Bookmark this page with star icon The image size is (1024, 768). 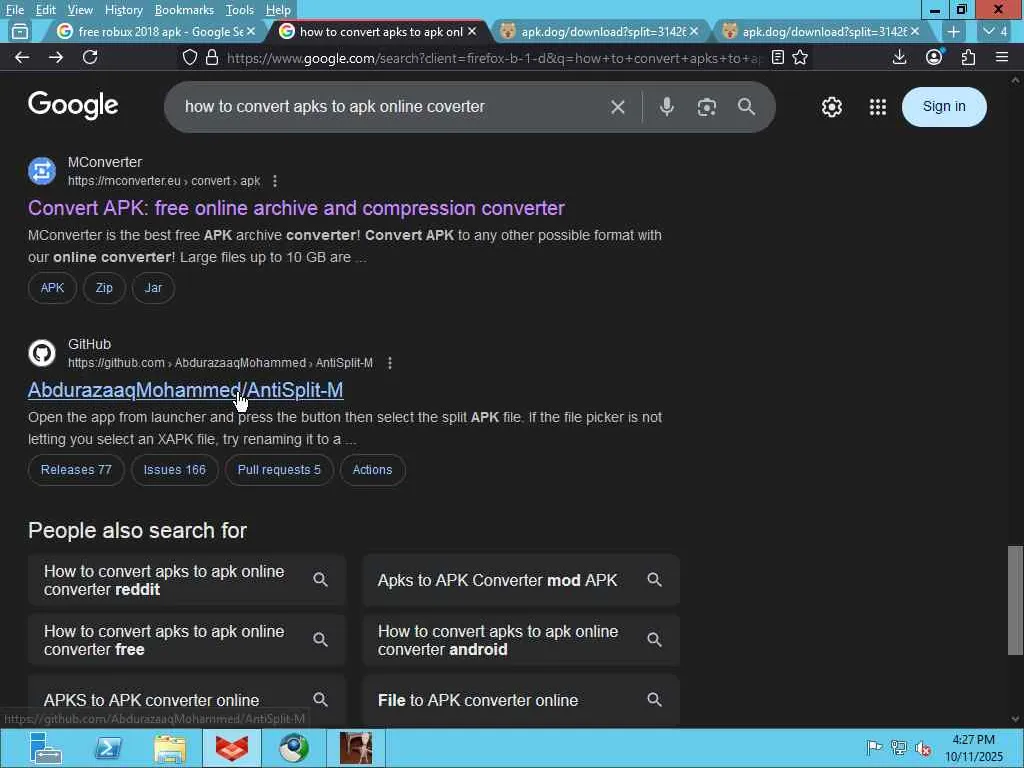click(800, 57)
